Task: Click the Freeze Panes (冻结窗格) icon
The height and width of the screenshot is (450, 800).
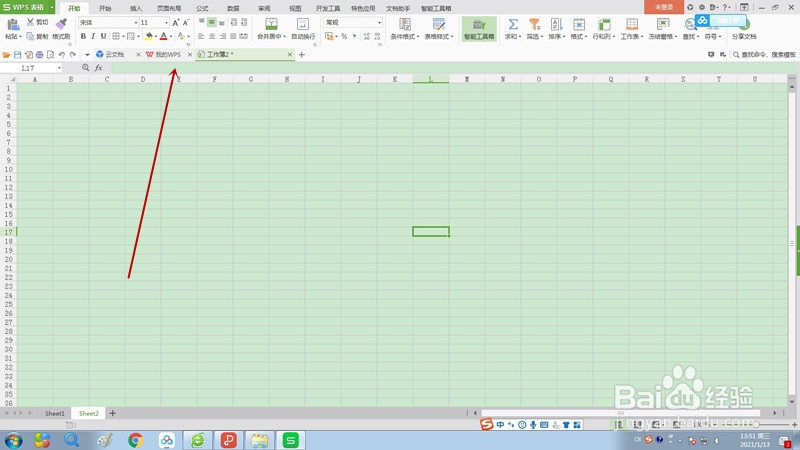Action: click(663, 24)
